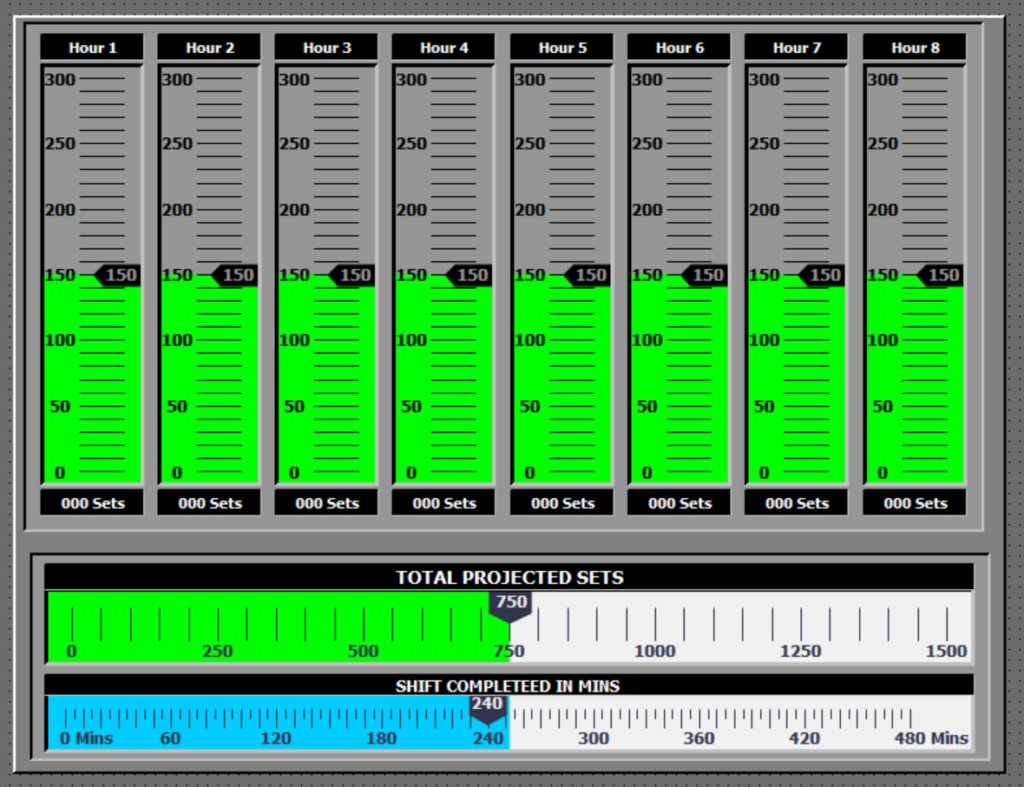Click the SHIFT COMPLETEED IN MINS title
This screenshot has width=1024, height=787.
(x=507, y=686)
